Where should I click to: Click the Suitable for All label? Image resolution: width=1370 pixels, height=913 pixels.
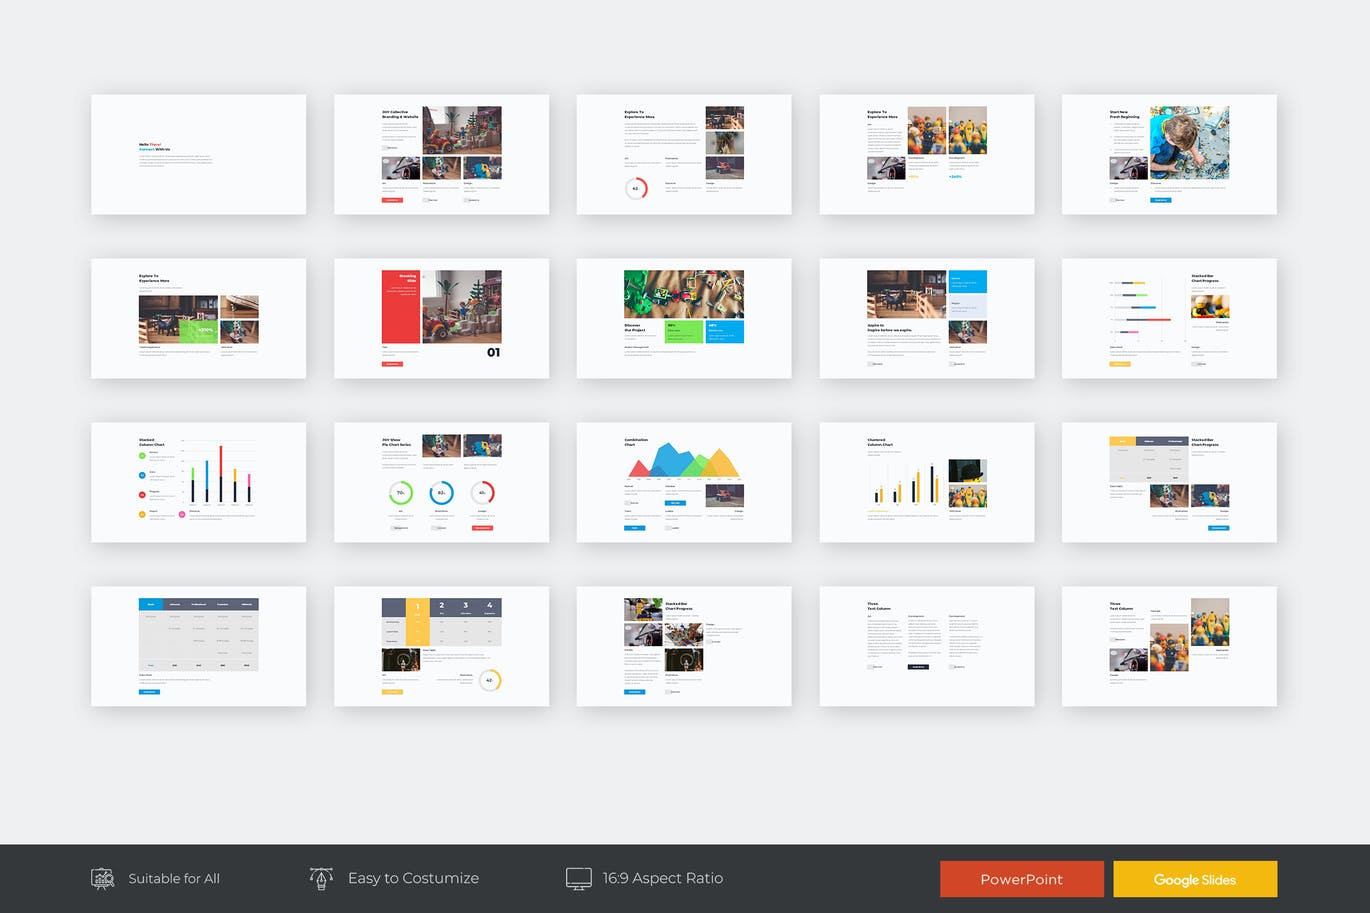click(x=174, y=879)
